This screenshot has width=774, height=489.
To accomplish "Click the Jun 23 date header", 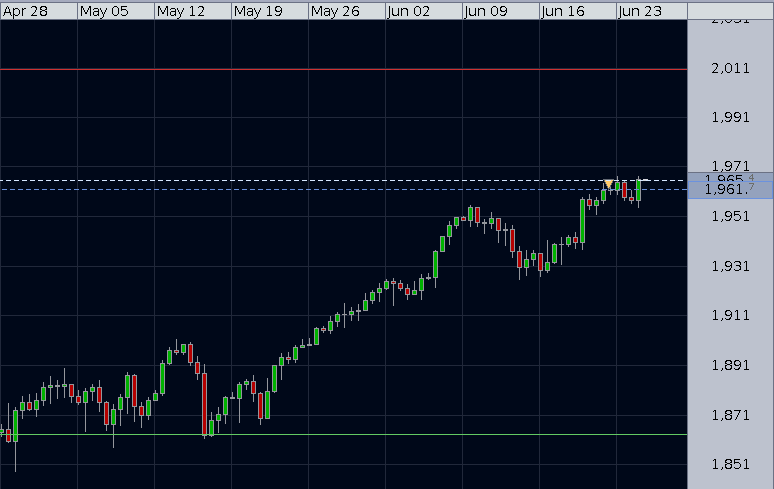I will (x=652, y=11).
